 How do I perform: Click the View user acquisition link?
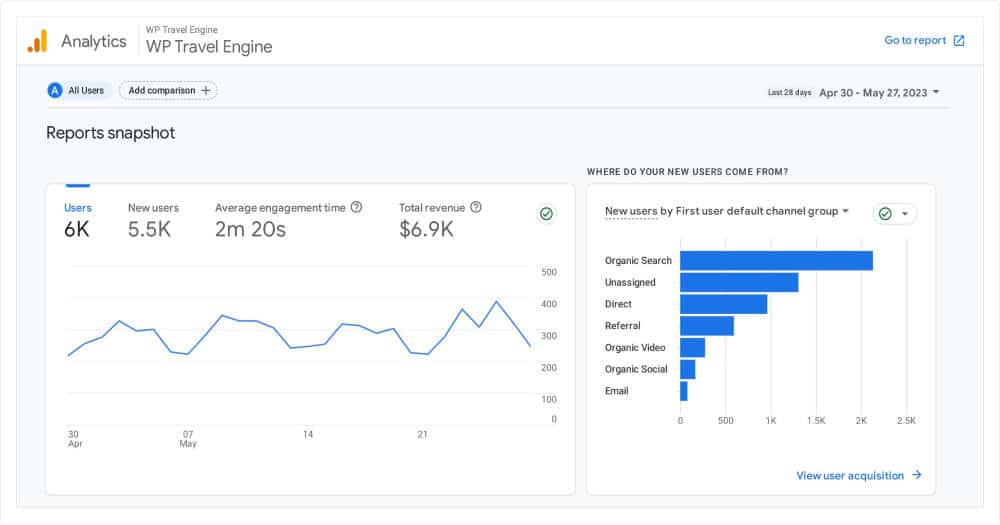coord(850,476)
